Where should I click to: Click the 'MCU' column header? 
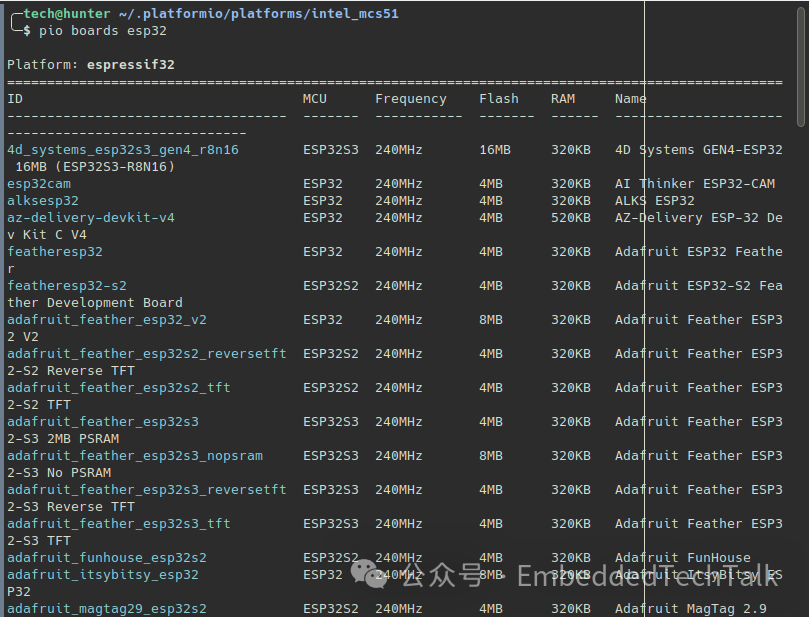(x=315, y=99)
